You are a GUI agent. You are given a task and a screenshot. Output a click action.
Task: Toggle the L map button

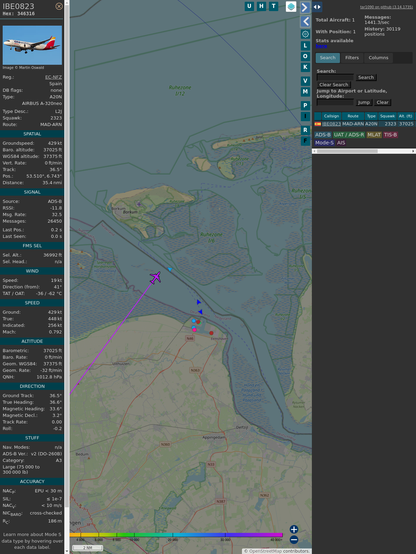coord(305,46)
